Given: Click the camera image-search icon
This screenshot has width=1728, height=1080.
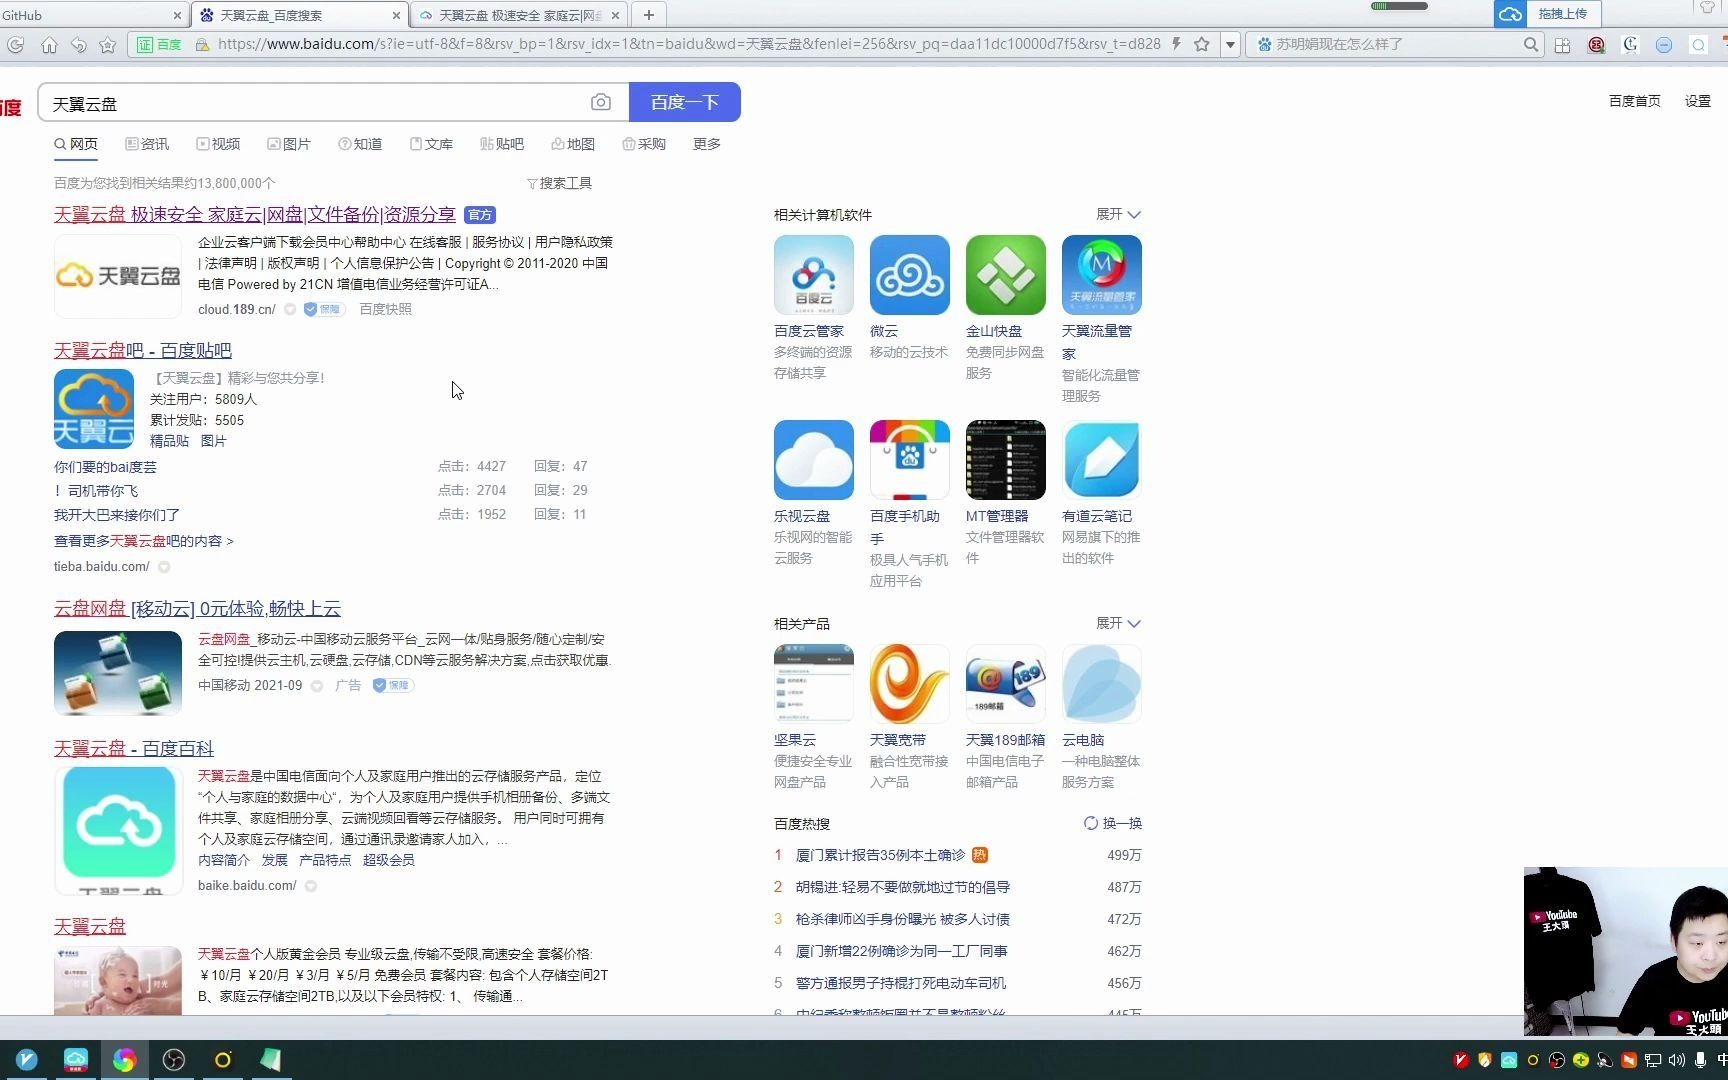Looking at the screenshot, I should [x=600, y=102].
